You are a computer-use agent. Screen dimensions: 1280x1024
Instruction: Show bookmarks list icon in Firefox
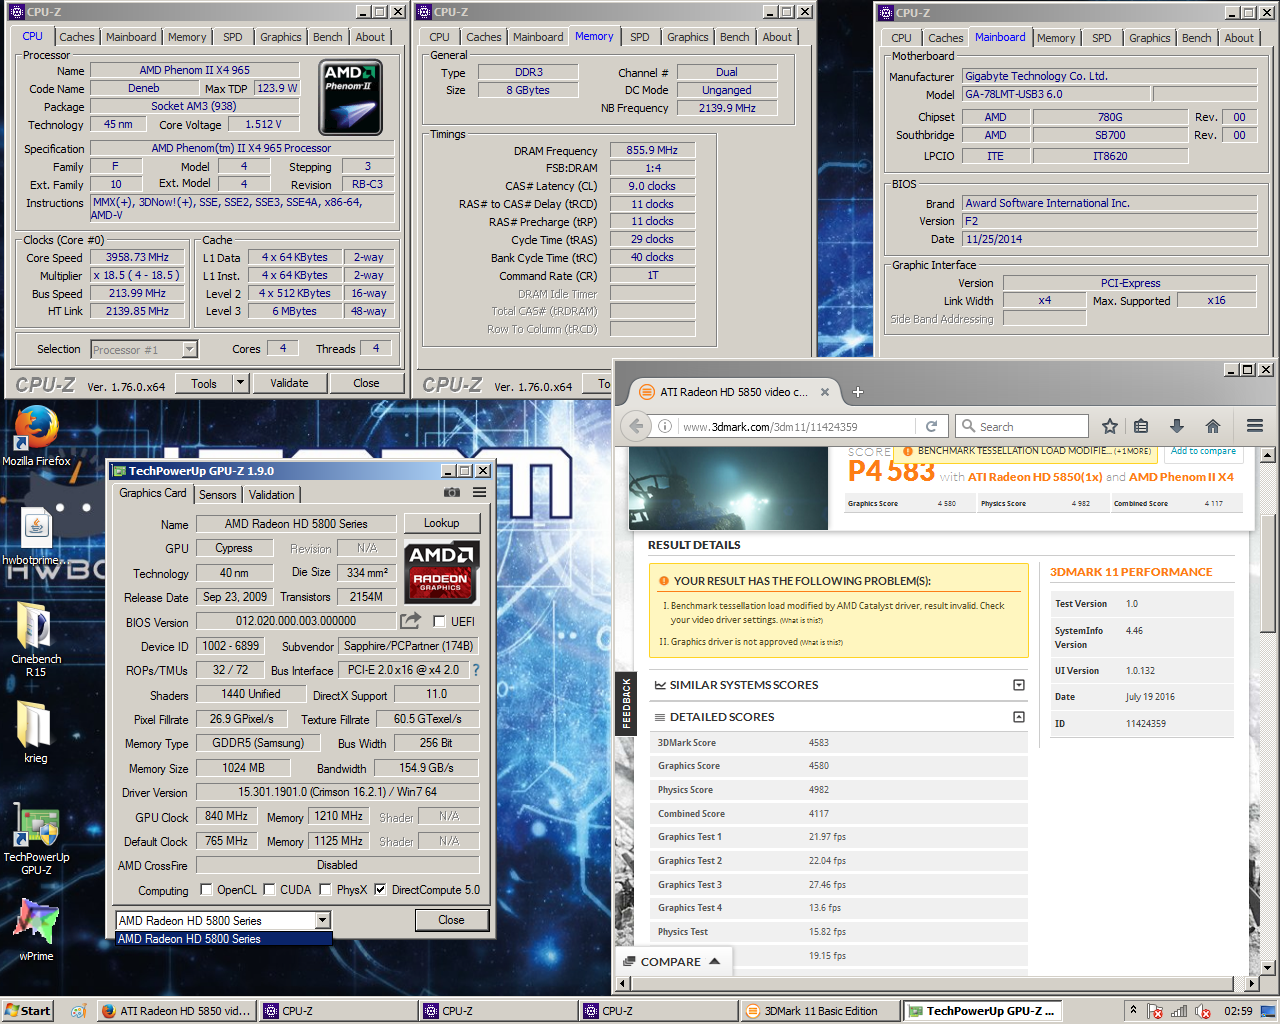pos(1141,426)
